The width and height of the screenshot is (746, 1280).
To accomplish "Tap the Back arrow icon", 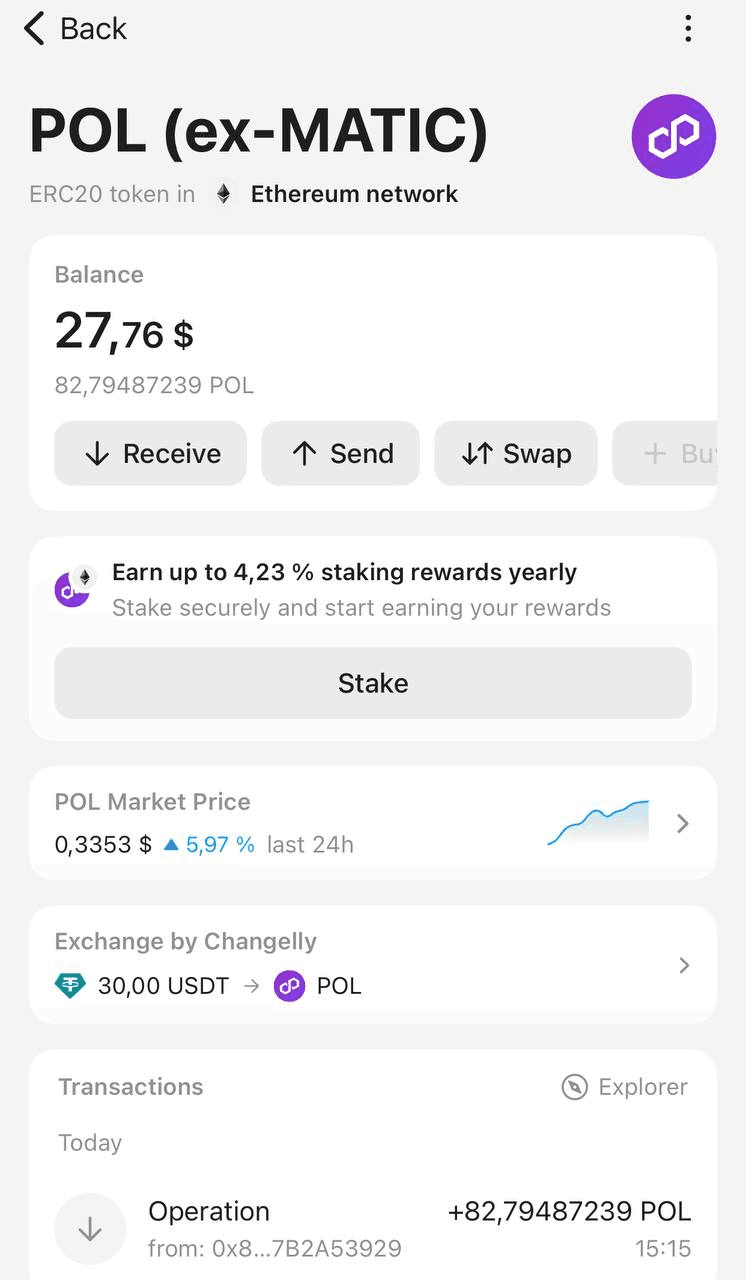I will click(x=35, y=29).
